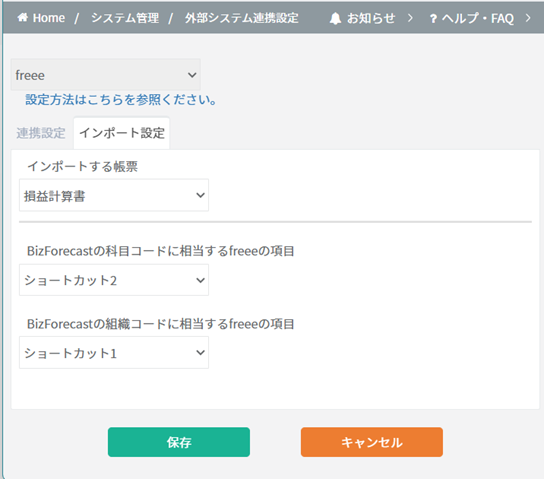Viewport: 544px width, 479px height.
Task: Click the green 保存 button
Action: tap(179, 442)
